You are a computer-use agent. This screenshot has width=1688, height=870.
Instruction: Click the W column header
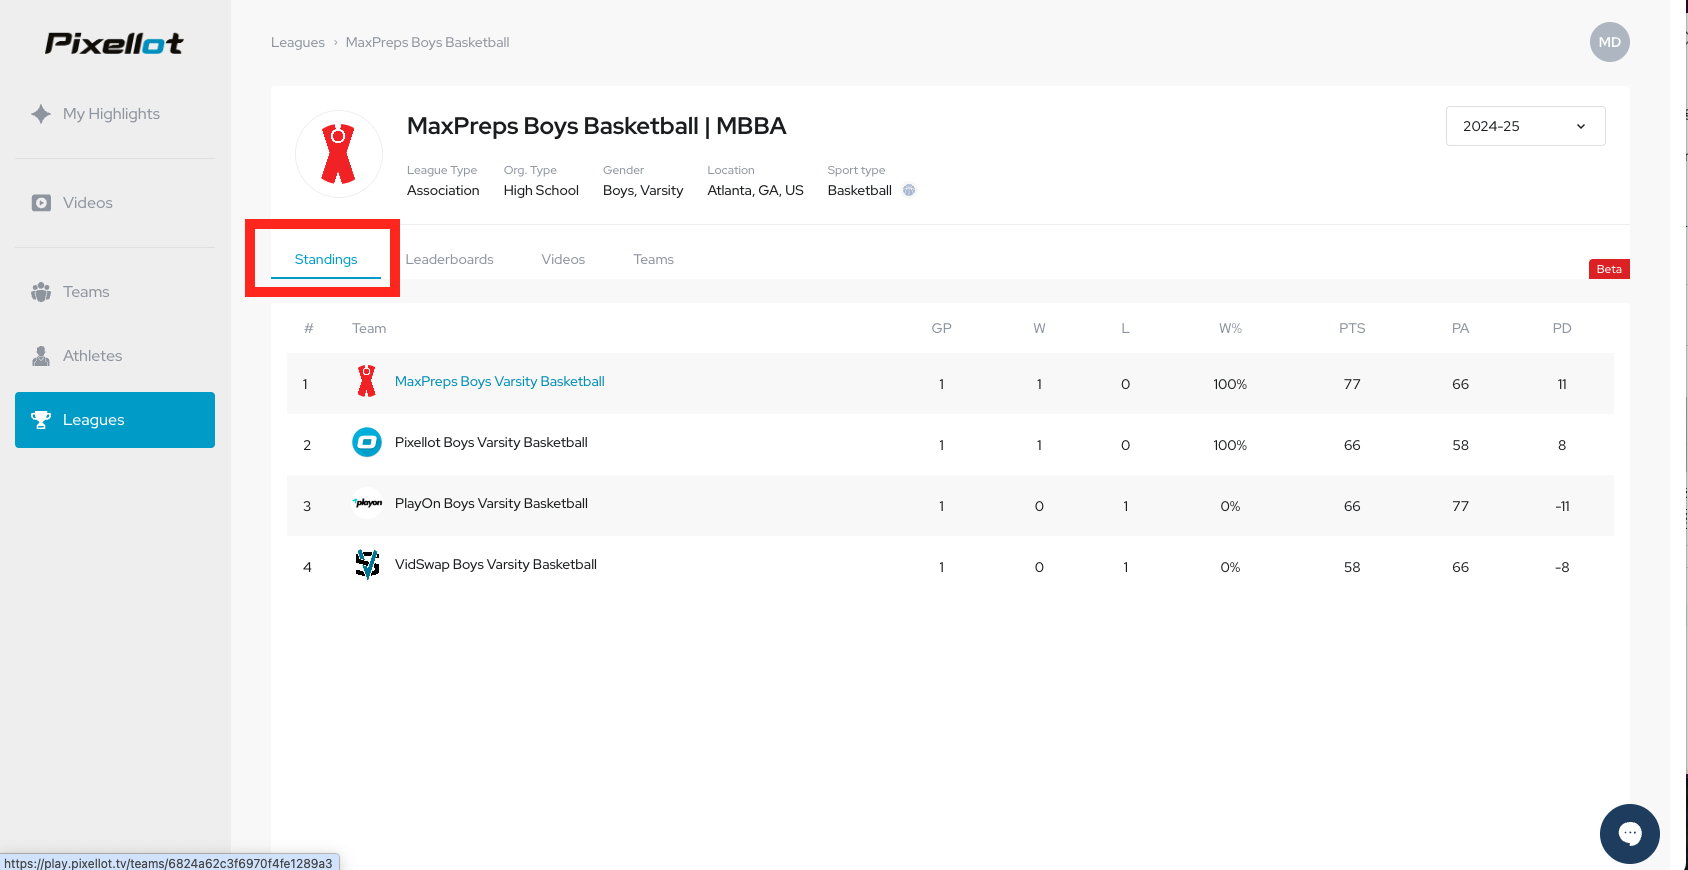click(1039, 328)
